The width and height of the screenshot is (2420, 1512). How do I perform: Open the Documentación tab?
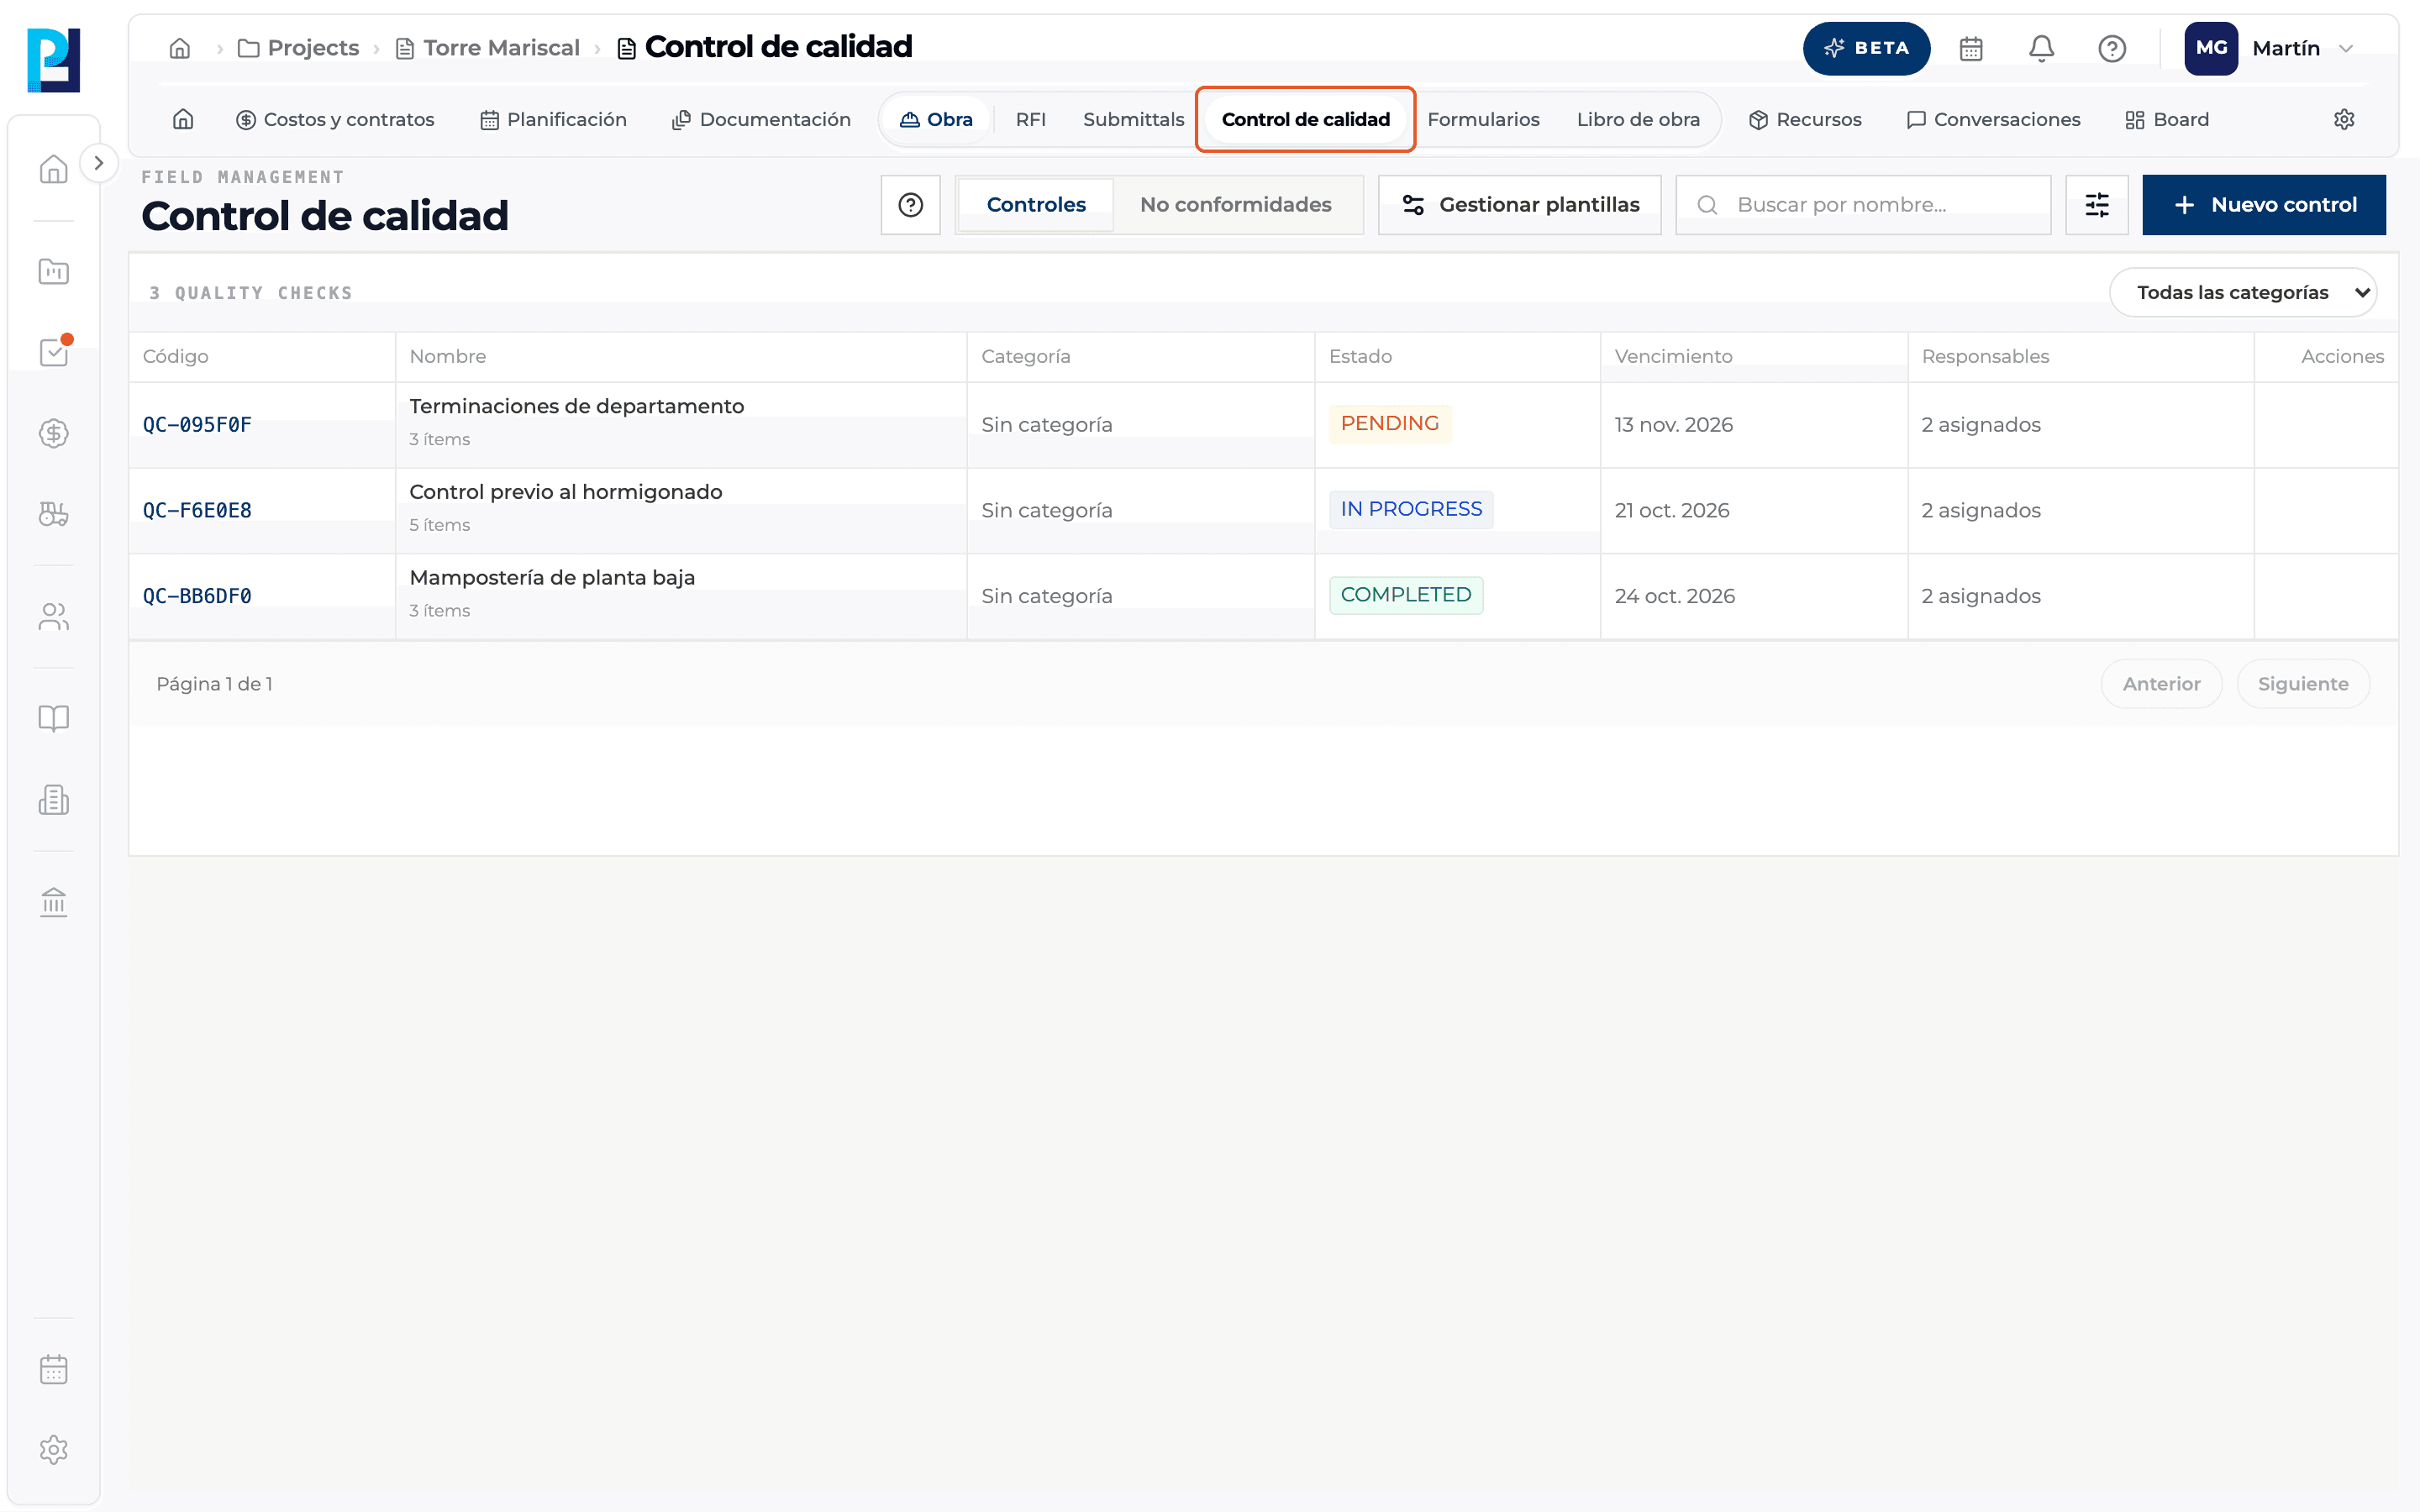[761, 120]
